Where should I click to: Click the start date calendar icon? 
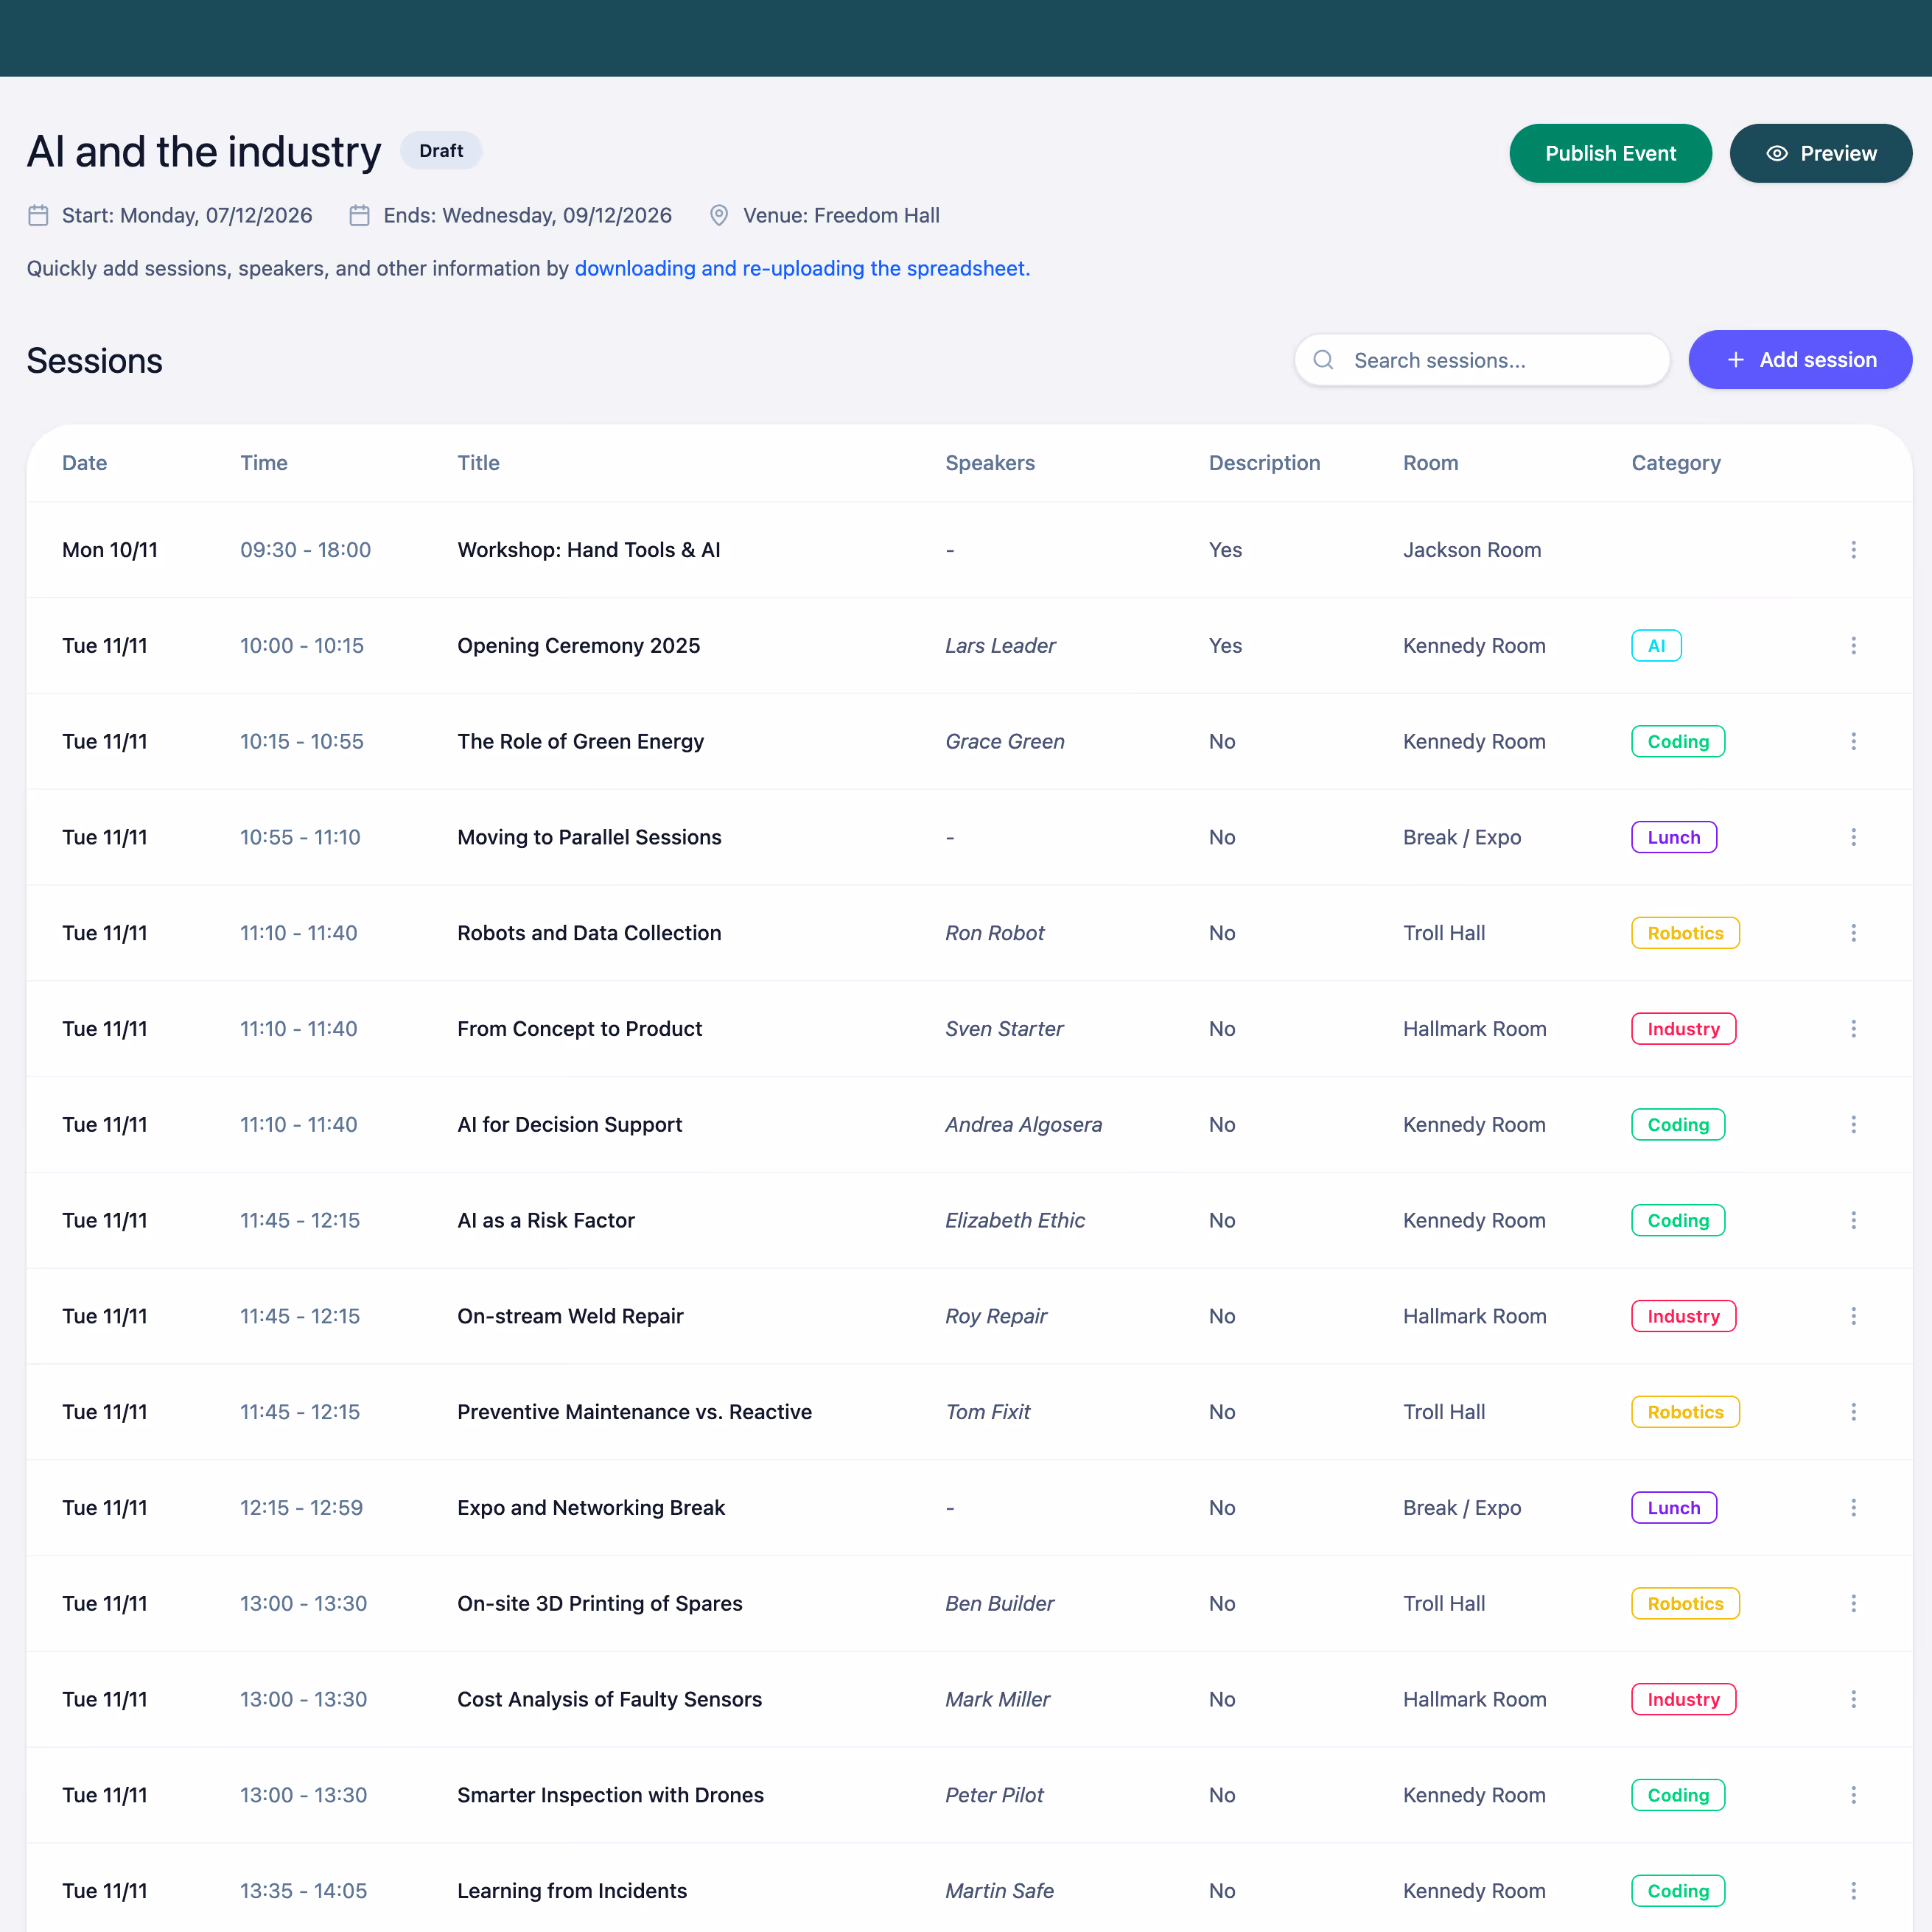coord(38,215)
